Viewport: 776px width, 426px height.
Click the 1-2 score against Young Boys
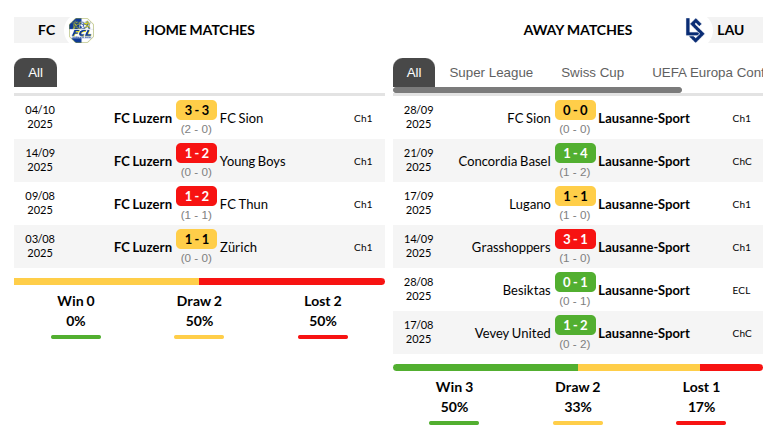point(196,153)
